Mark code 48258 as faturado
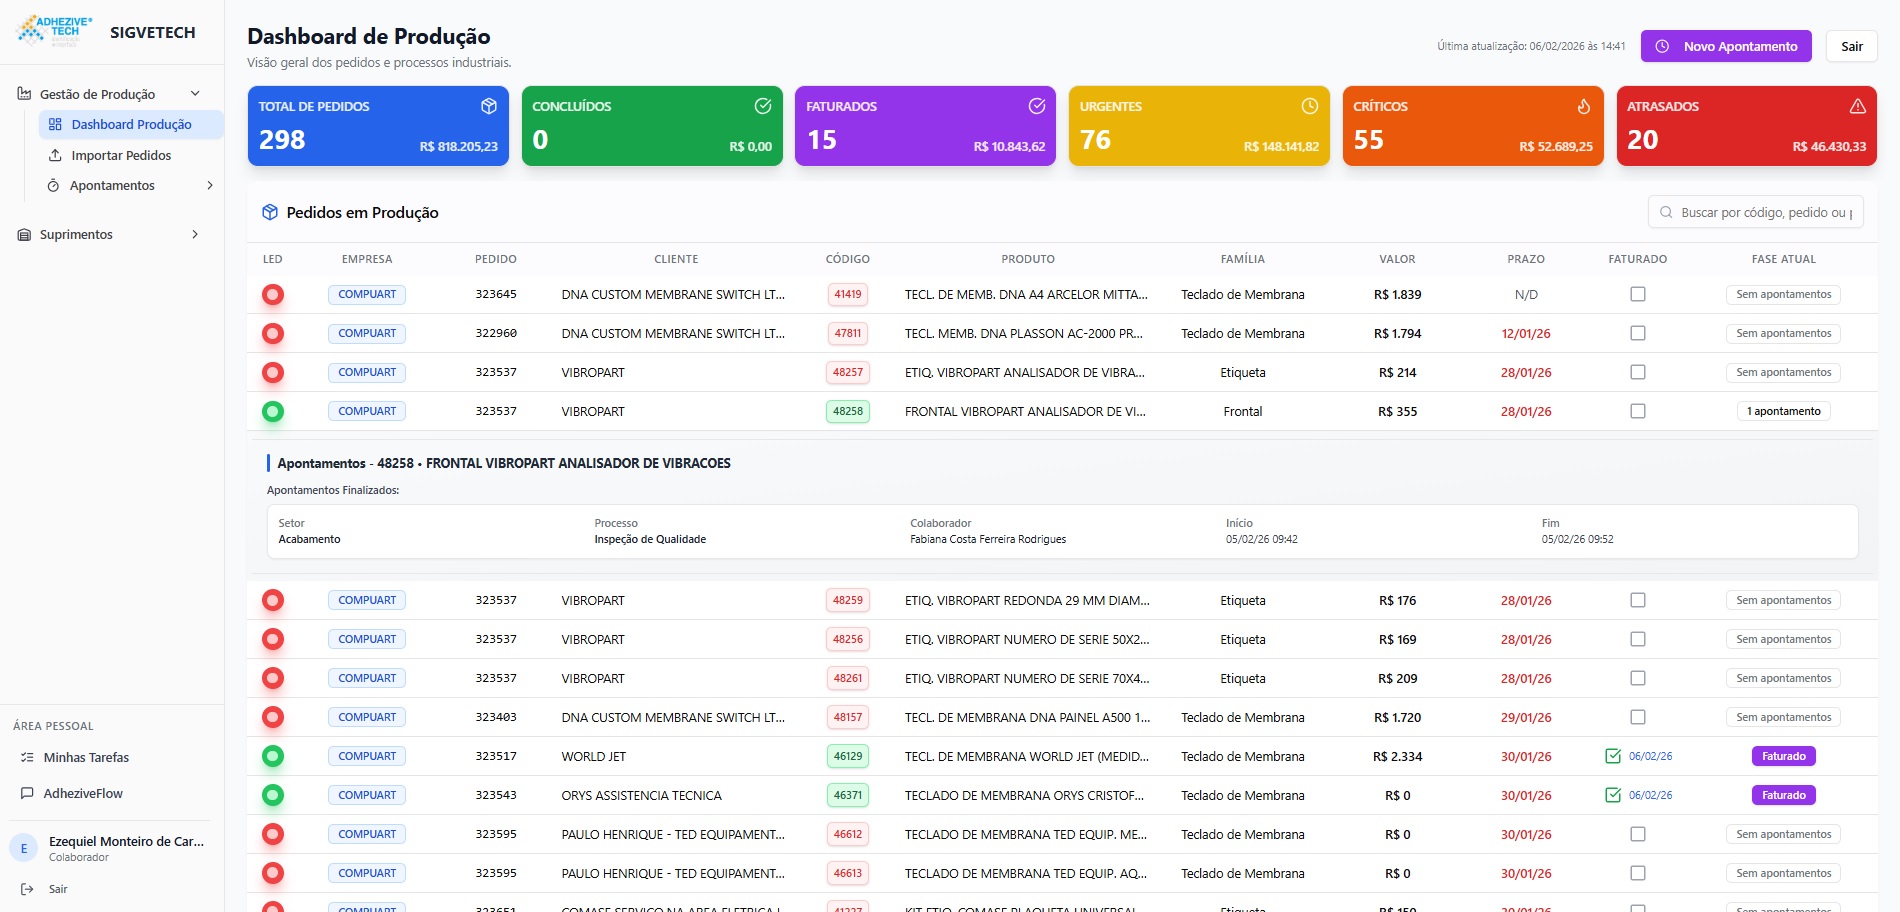 click(1638, 411)
